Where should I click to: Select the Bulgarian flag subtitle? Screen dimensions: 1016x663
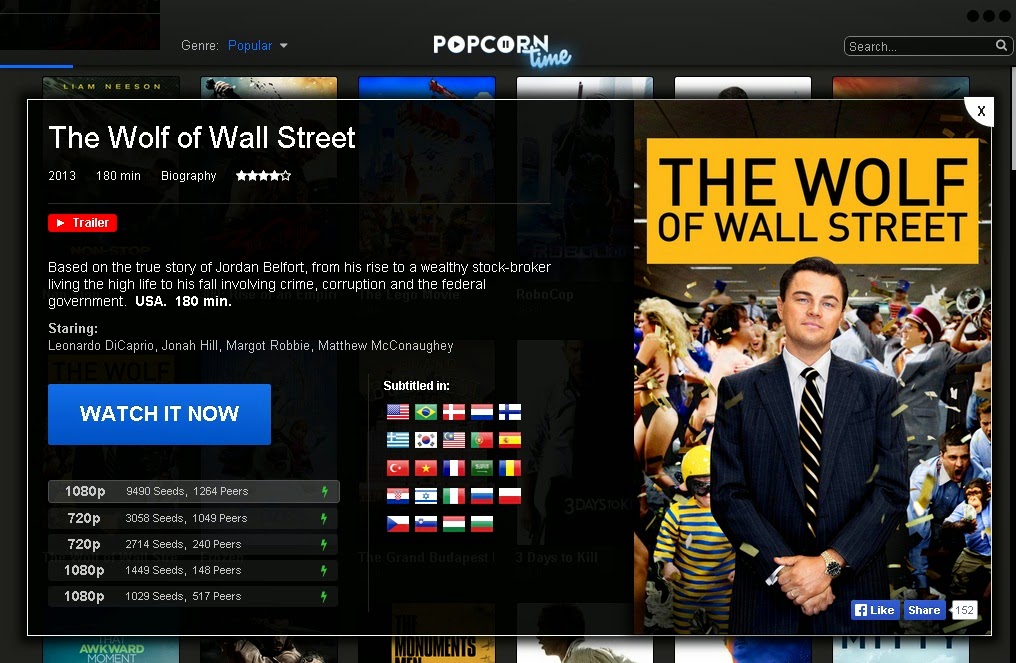481,524
